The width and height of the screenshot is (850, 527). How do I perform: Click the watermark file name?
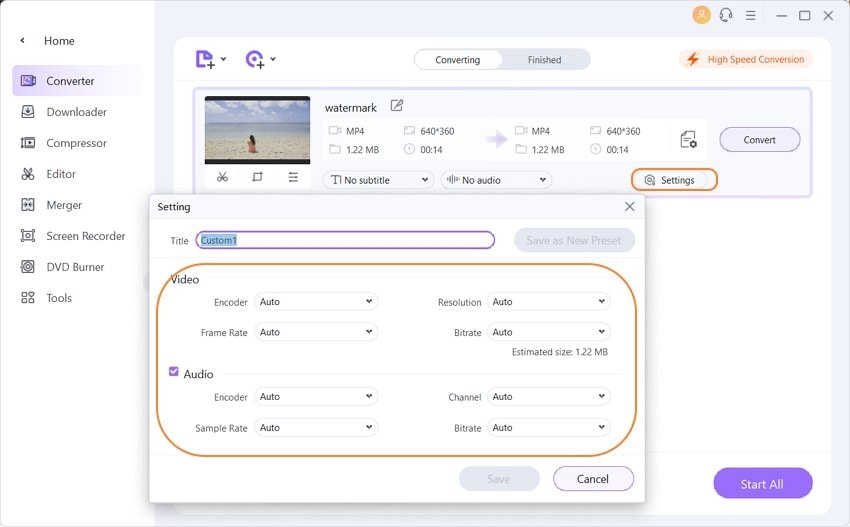coord(351,107)
